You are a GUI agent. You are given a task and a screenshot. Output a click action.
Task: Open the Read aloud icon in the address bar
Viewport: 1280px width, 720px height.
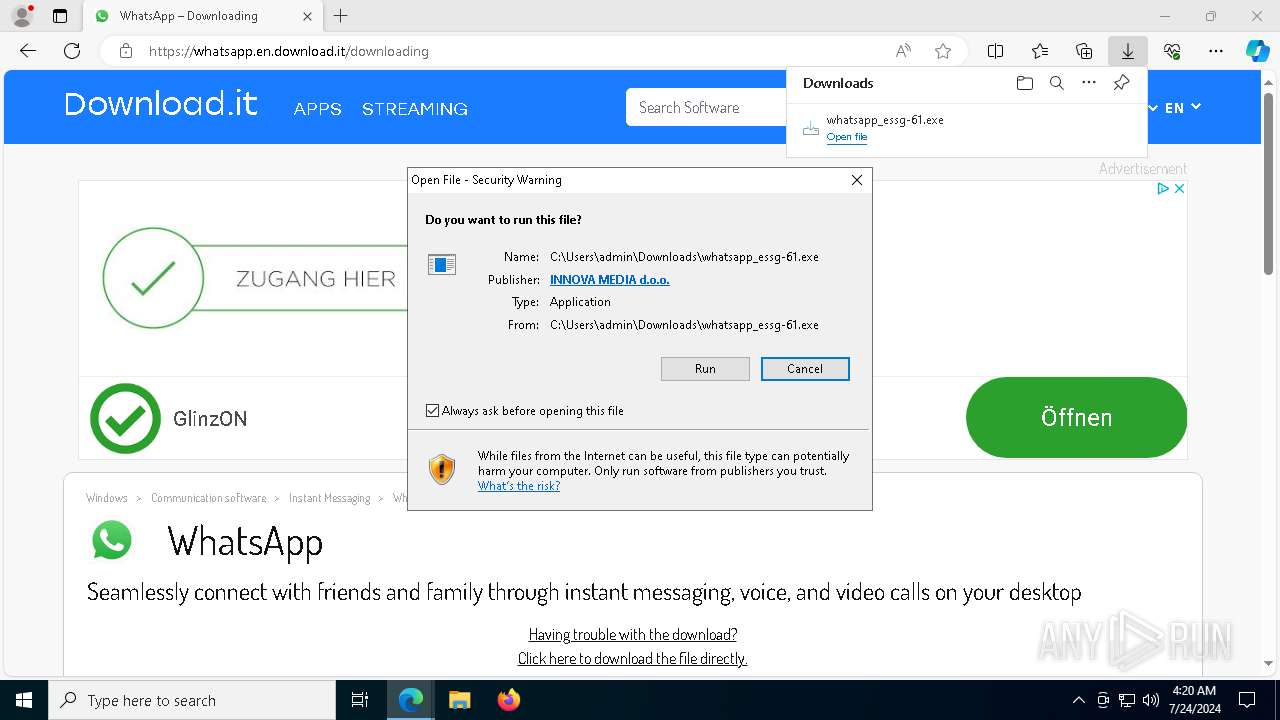pos(903,51)
